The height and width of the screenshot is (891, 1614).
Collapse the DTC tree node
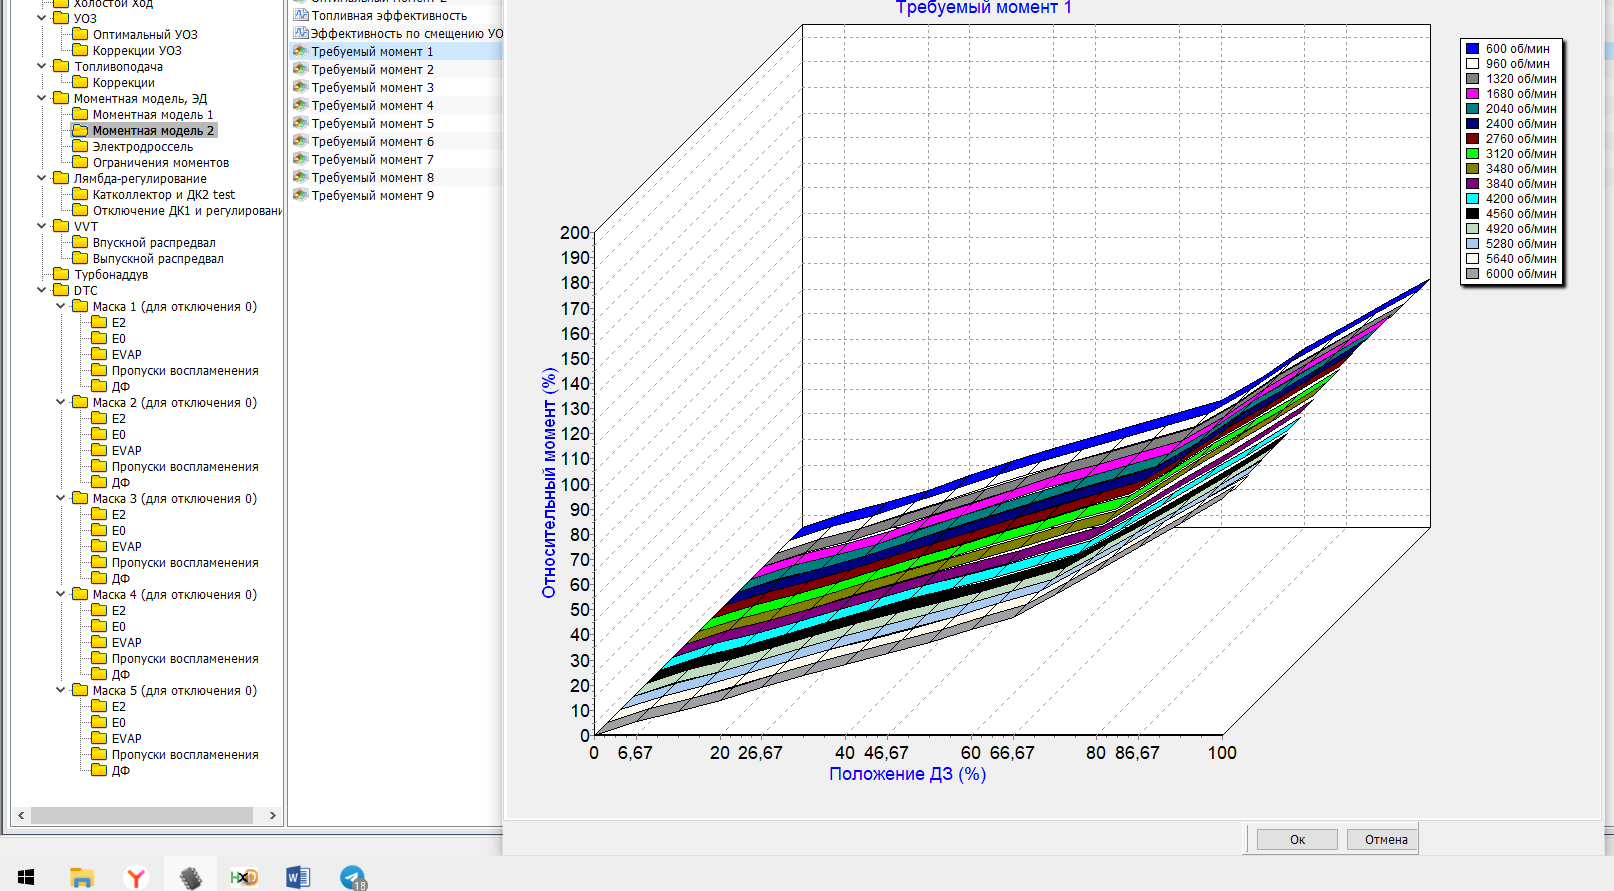coord(42,291)
